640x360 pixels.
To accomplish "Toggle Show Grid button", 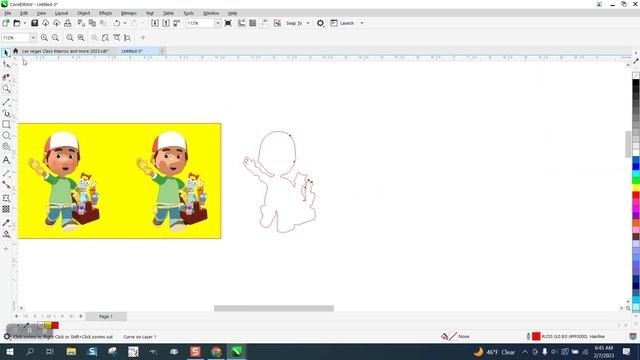I will coord(253,23).
